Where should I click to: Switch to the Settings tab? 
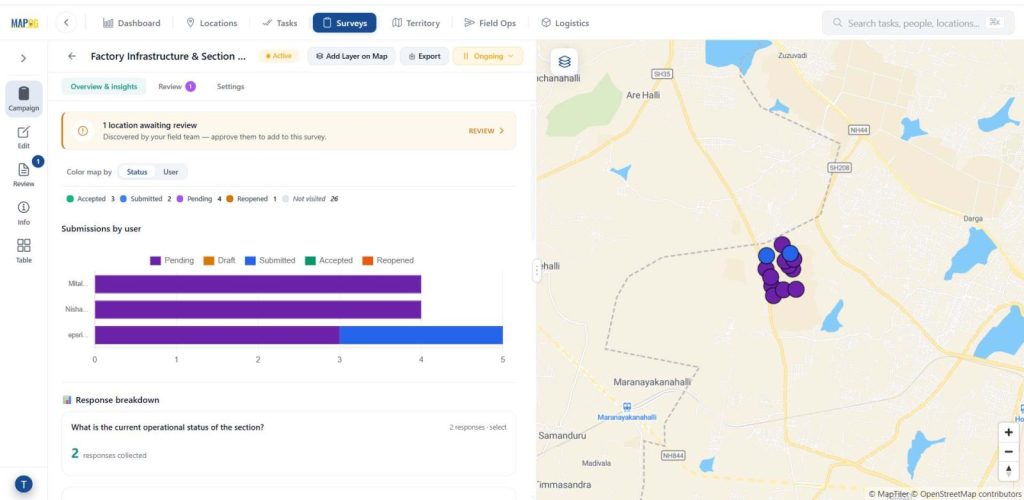(x=231, y=86)
